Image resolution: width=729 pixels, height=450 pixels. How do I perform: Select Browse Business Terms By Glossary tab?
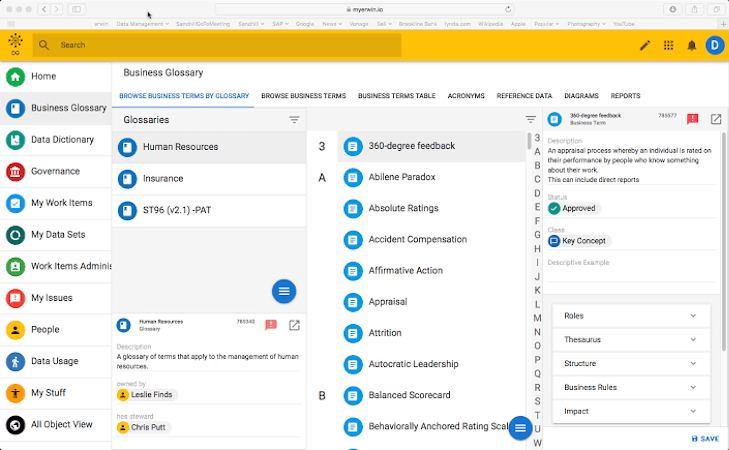(184, 96)
